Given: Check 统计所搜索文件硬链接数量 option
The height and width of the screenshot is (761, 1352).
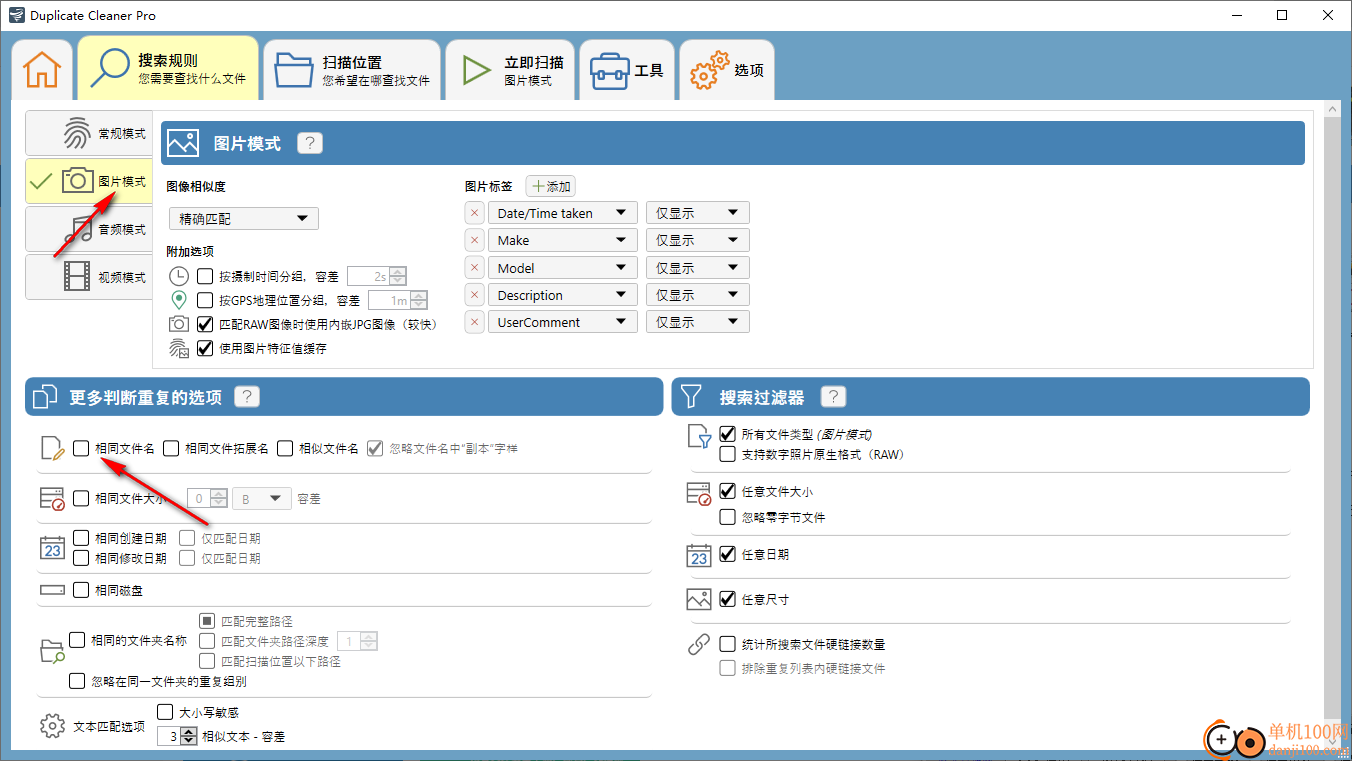Looking at the screenshot, I should (728, 644).
